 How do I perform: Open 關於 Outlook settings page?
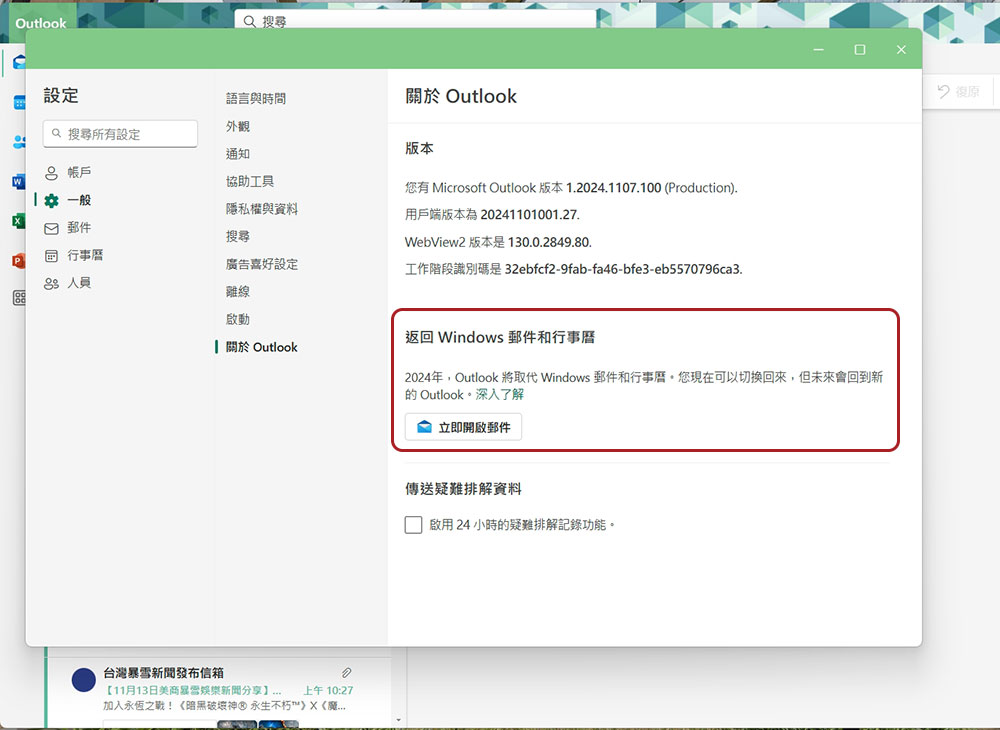coord(261,347)
